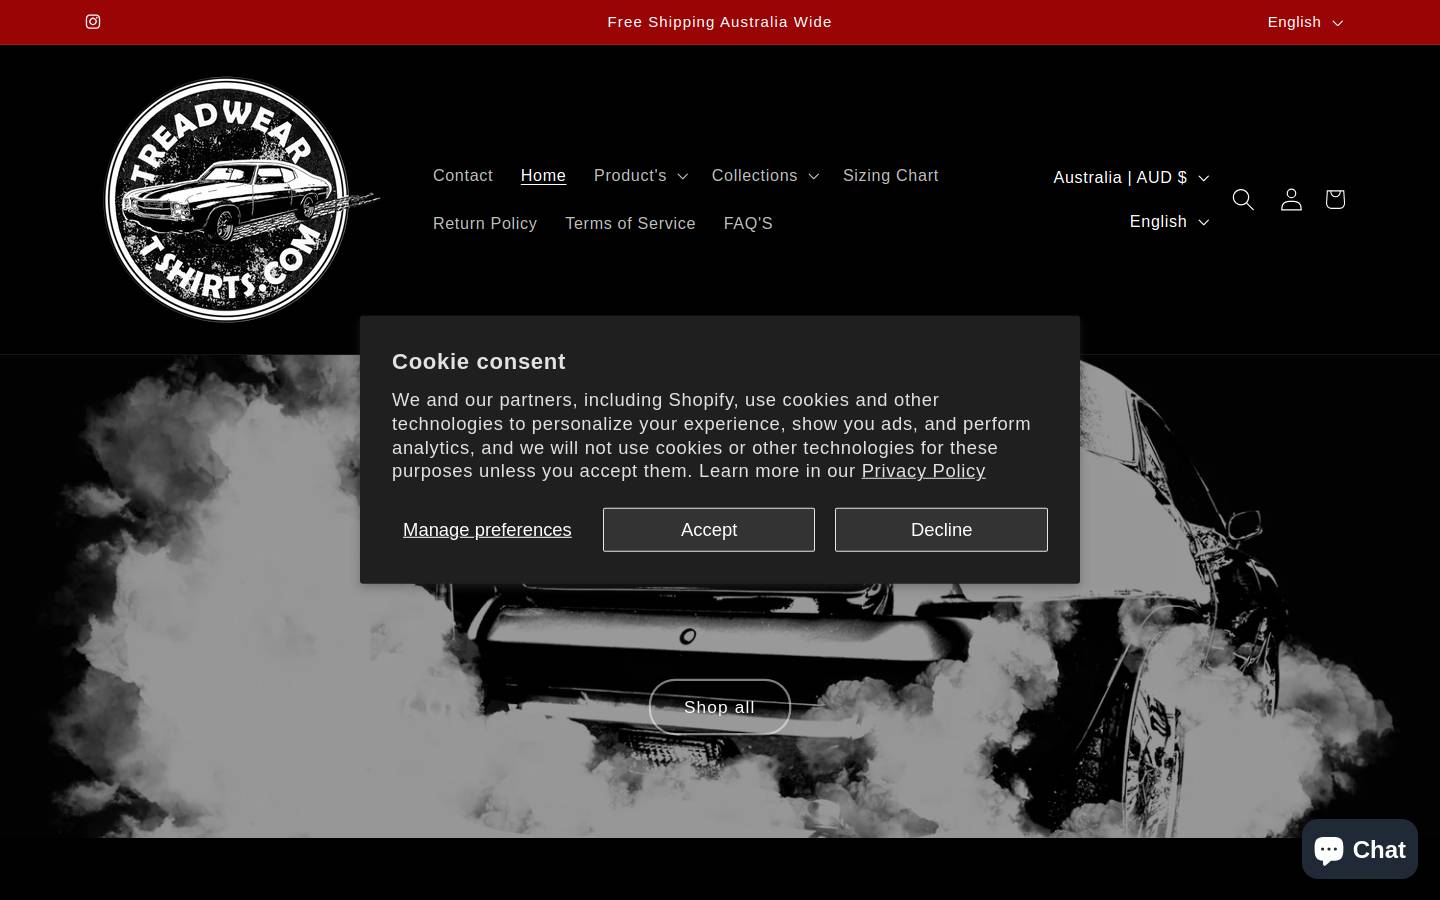Expand the Product's menu

click(640, 175)
